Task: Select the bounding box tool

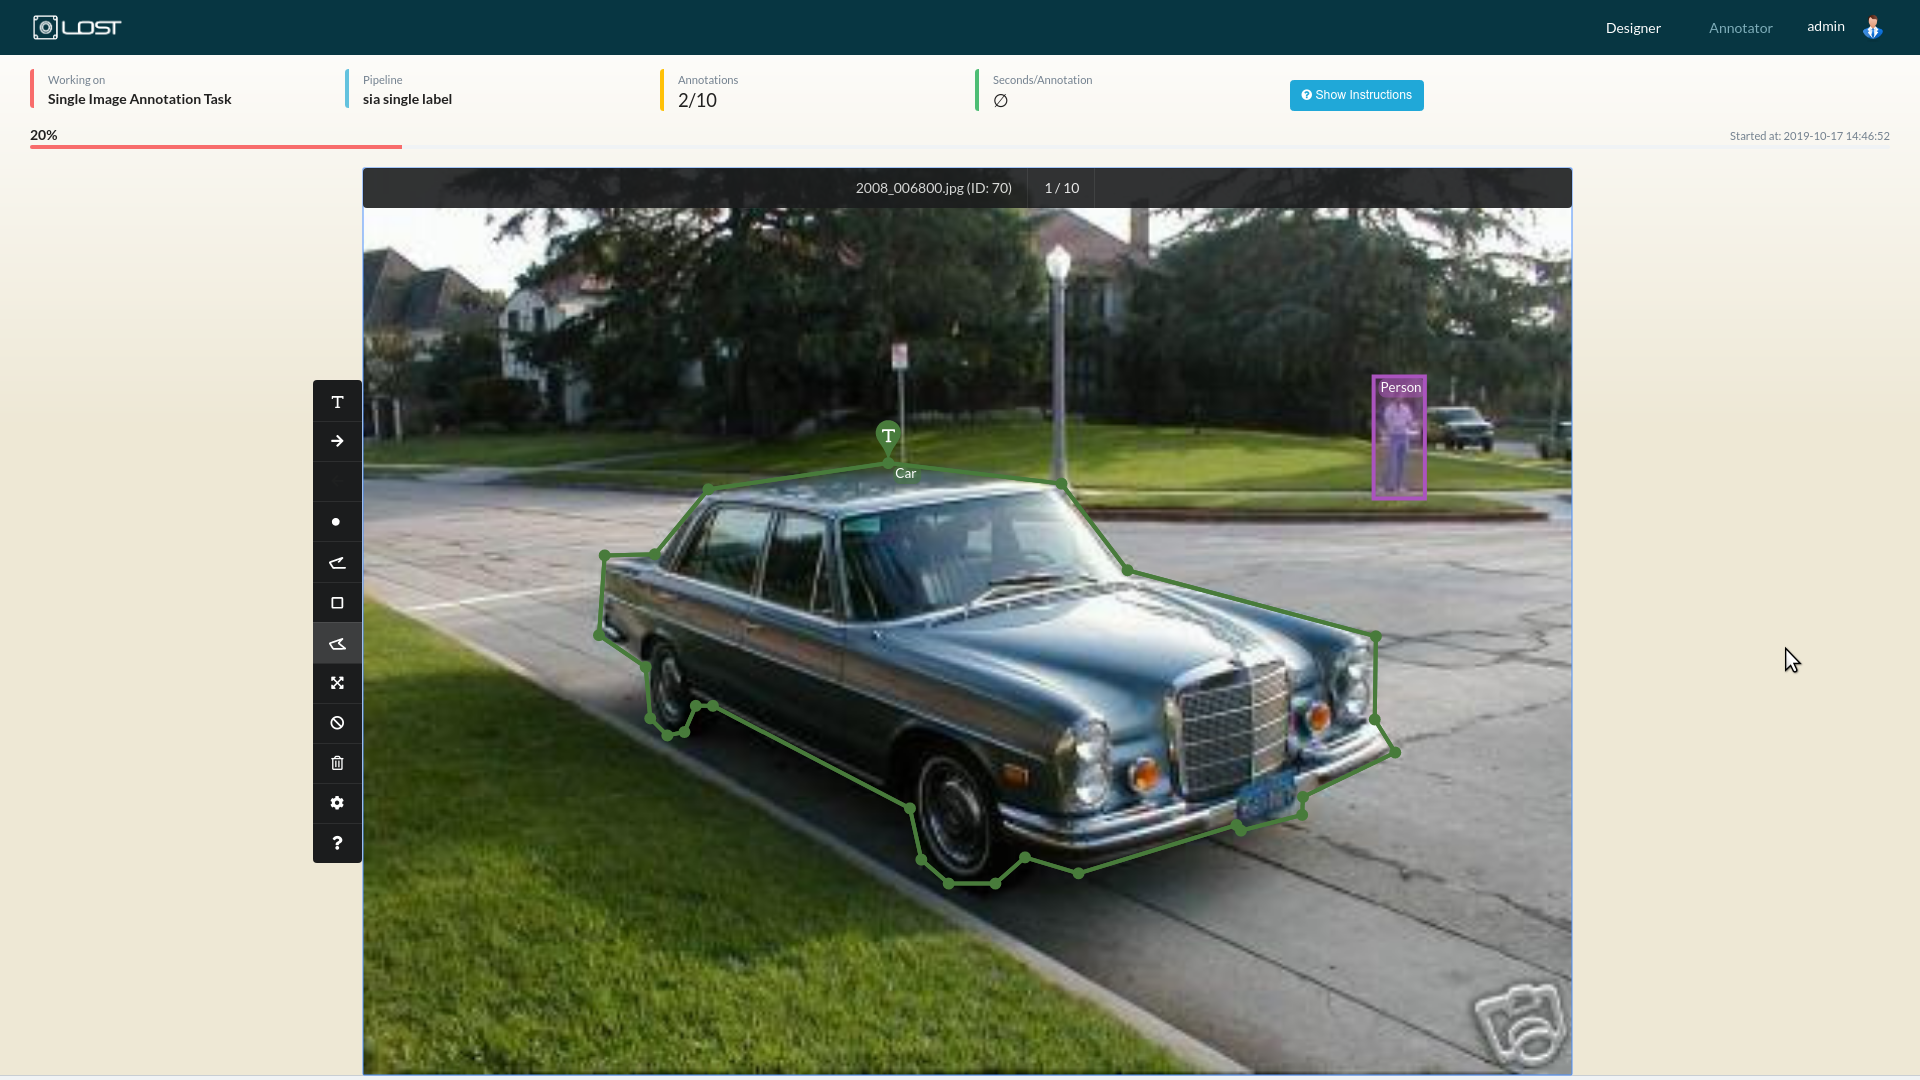Action: [x=337, y=603]
